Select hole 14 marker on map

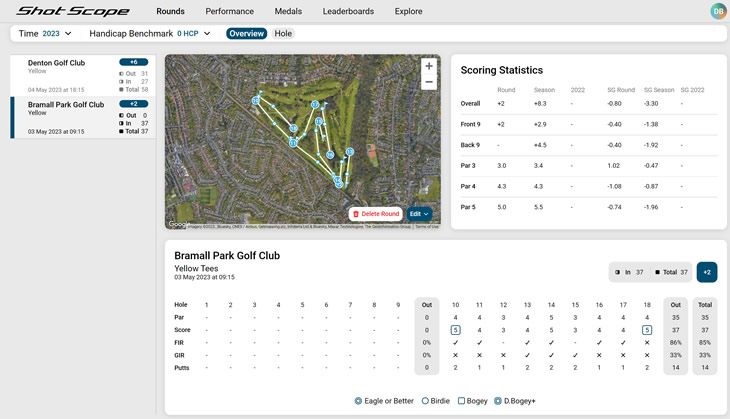click(337, 180)
